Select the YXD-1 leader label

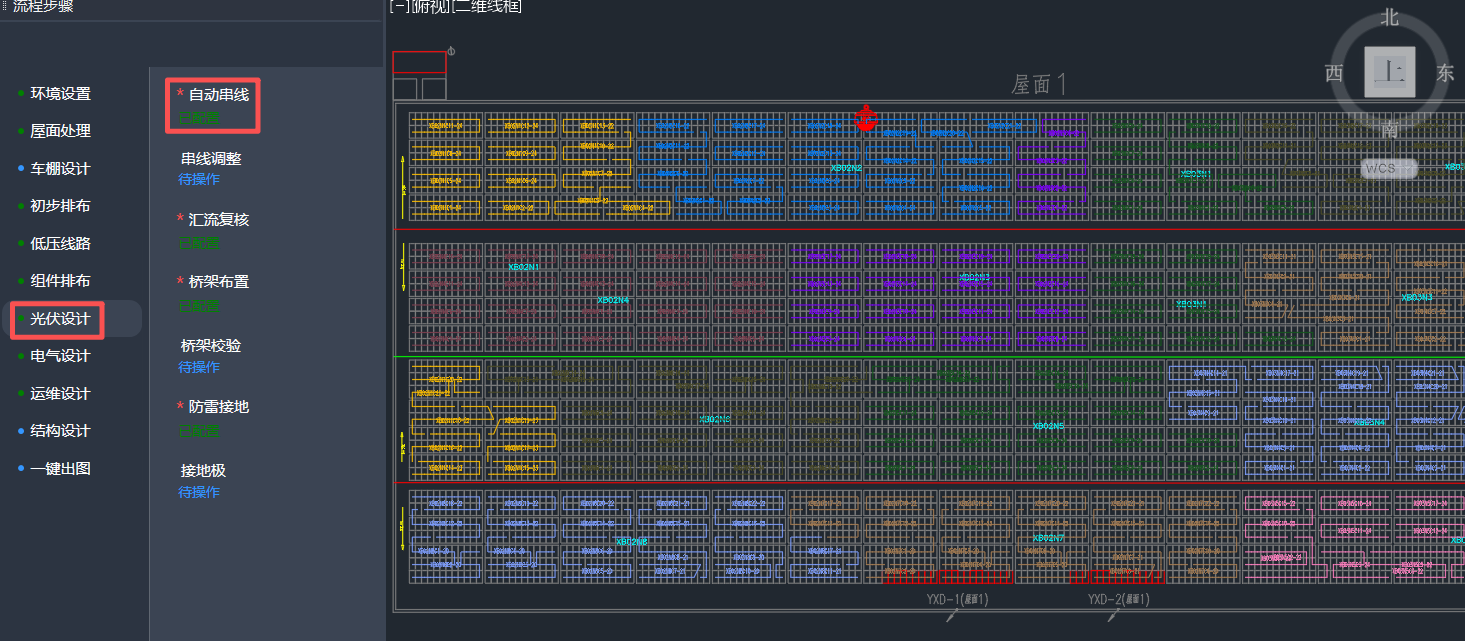(x=957, y=599)
